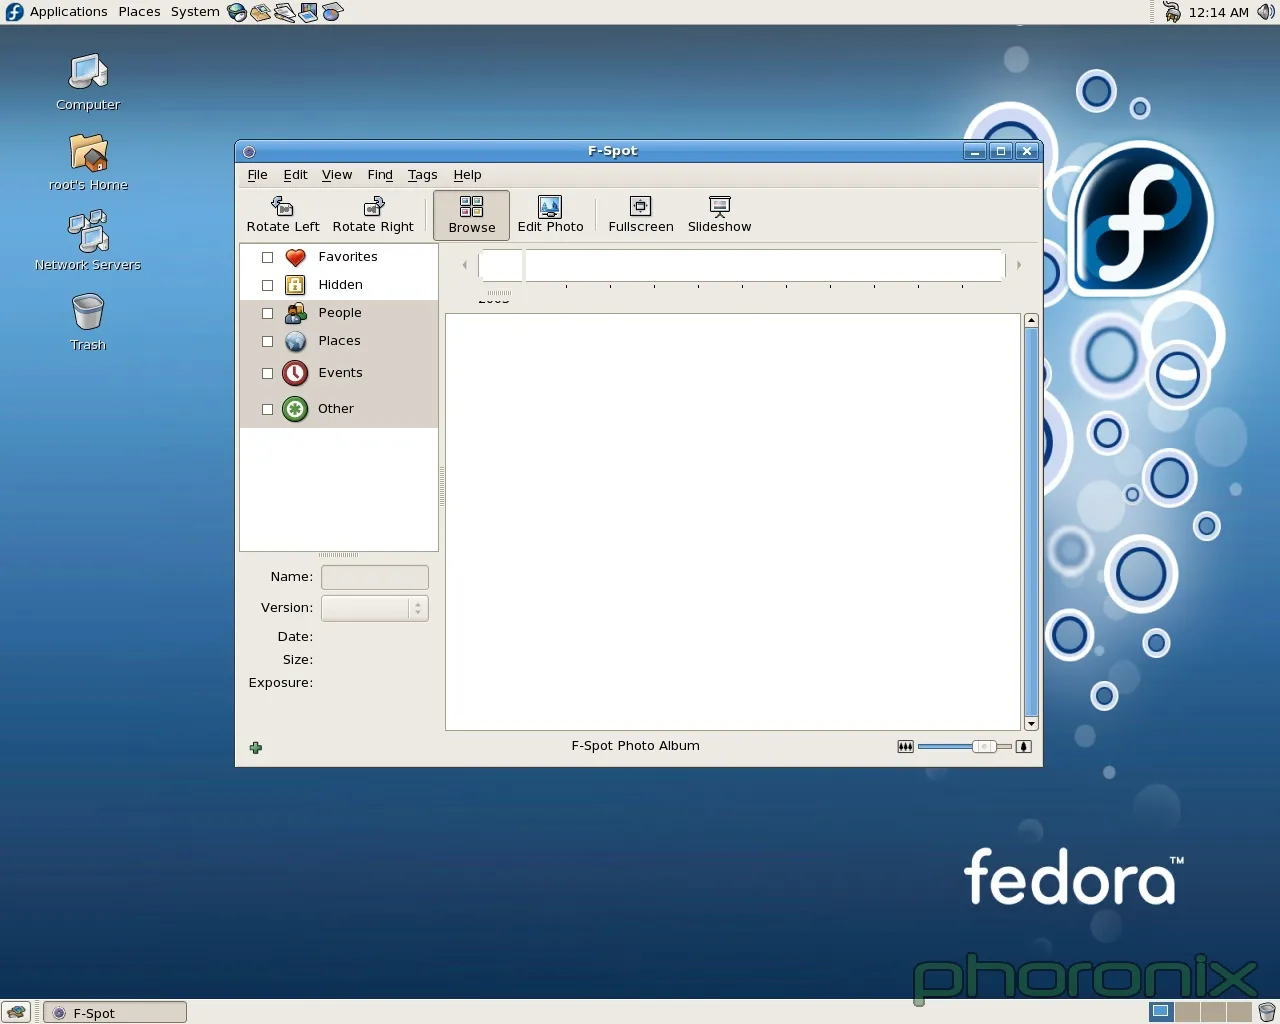The image size is (1280, 1024).
Task: Click the Rotate Left toolbar icon
Action: pyautogui.click(x=283, y=206)
